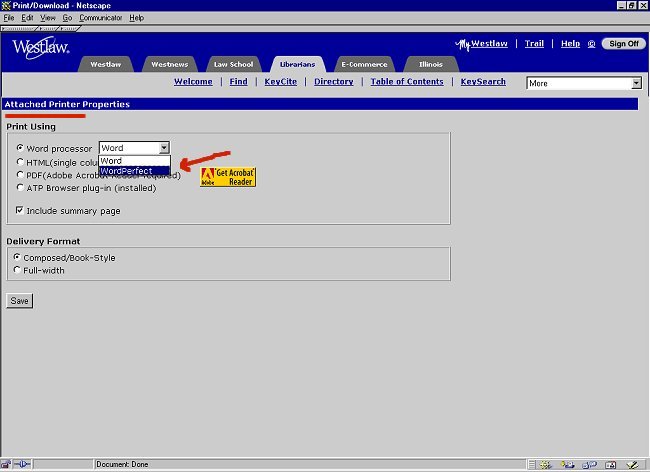Click the security lock icon in status bar
The height and width of the screenshot is (472, 650).
pos(8,464)
